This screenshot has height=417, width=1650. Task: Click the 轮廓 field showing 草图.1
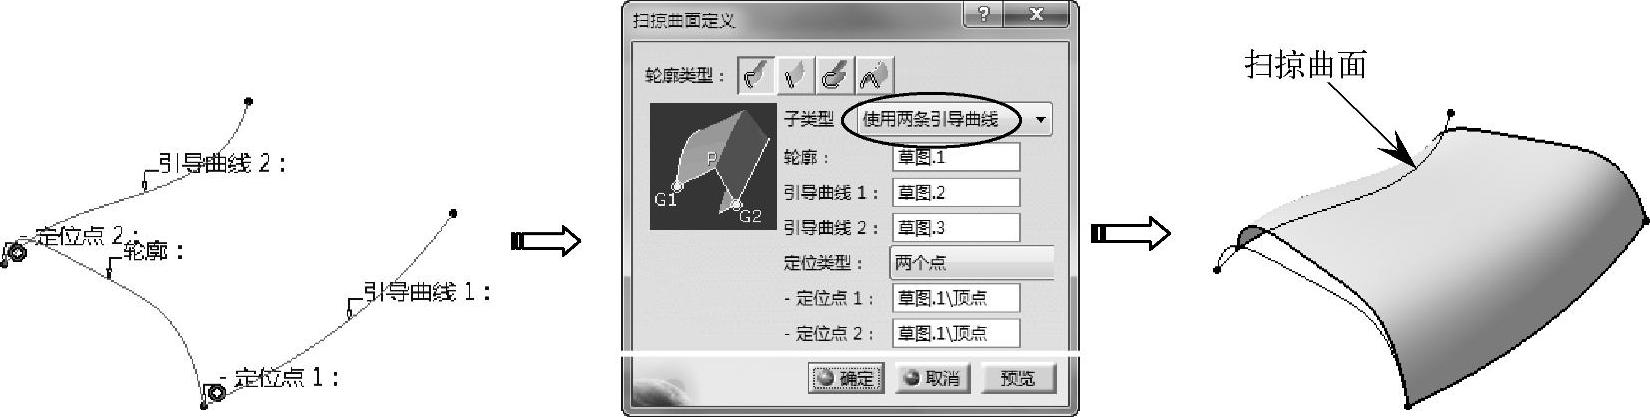pyautogui.click(x=956, y=158)
